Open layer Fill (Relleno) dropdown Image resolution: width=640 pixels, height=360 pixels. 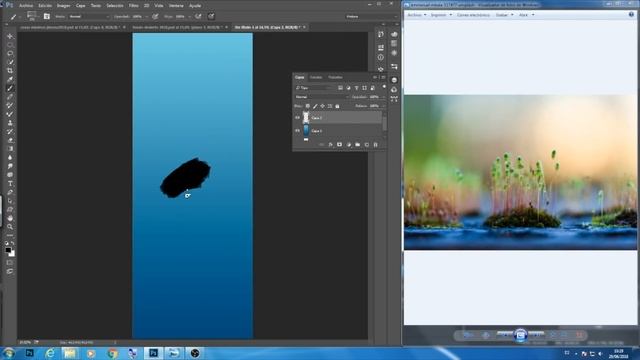(383, 106)
